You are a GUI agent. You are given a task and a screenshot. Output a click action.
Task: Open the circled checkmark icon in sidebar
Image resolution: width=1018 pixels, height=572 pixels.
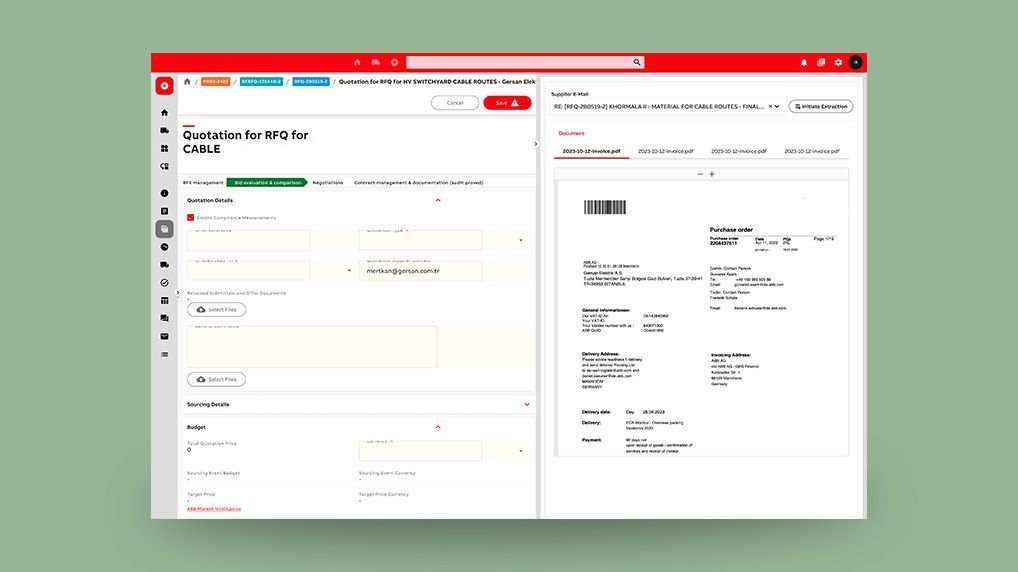coord(164,283)
